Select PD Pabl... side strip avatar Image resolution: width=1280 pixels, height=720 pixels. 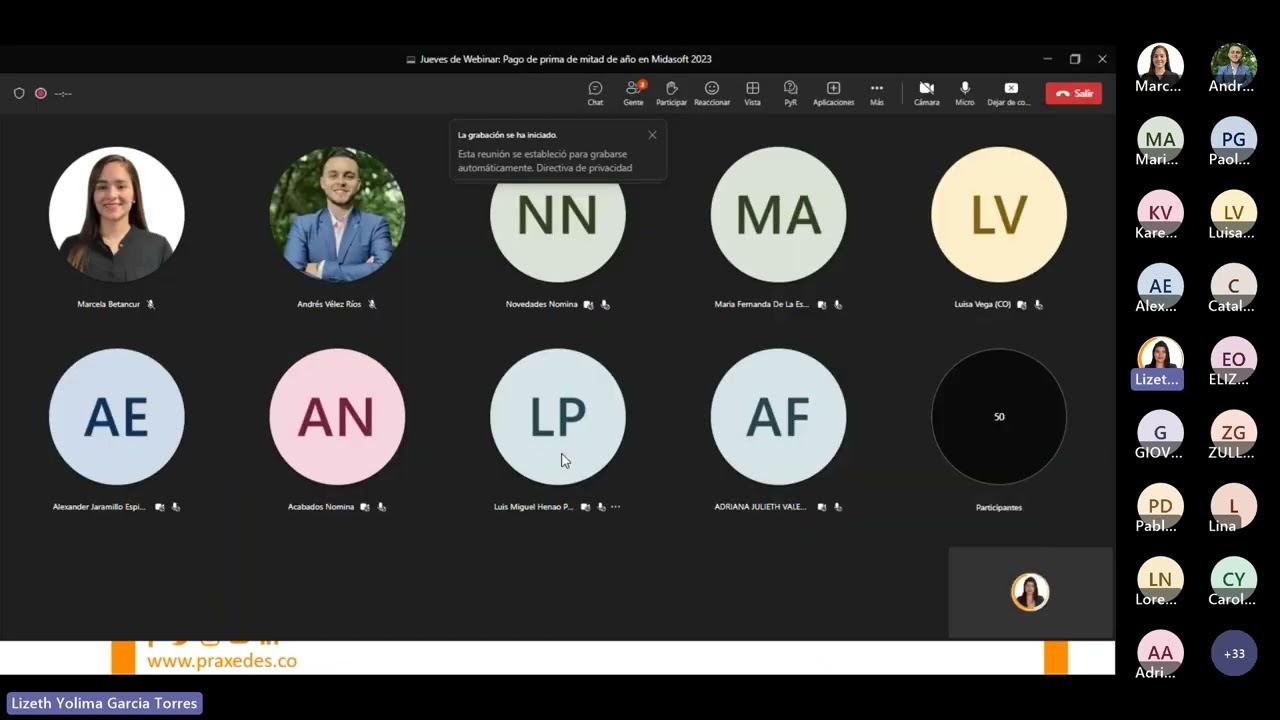(1160, 508)
